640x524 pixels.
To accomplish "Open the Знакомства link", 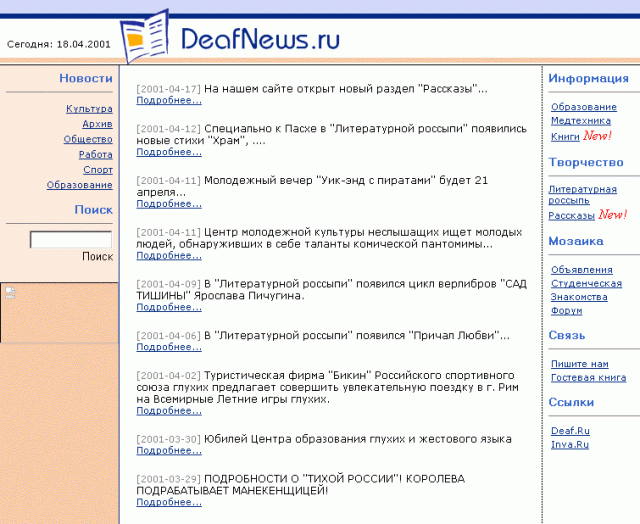I will pyautogui.click(x=579, y=297).
